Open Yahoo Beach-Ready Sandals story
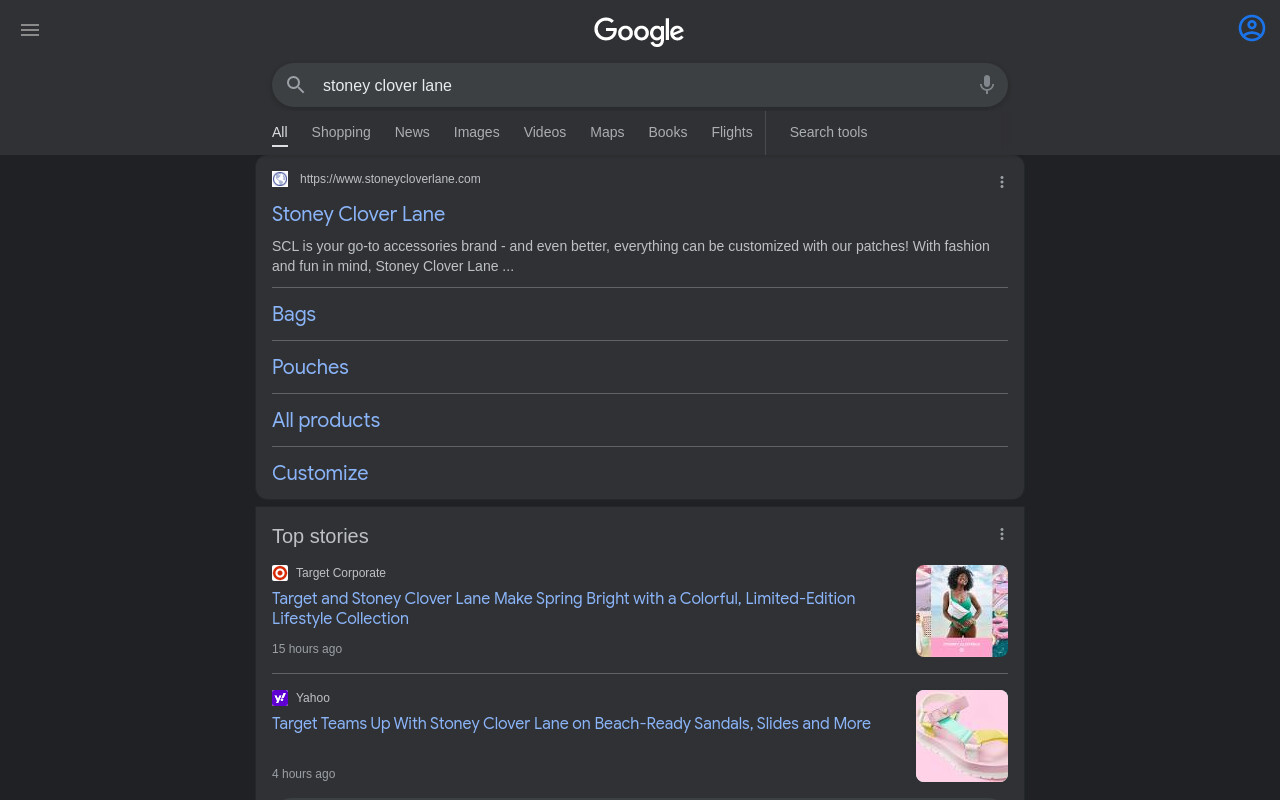Screen dimensions: 1280x800 click(x=571, y=723)
